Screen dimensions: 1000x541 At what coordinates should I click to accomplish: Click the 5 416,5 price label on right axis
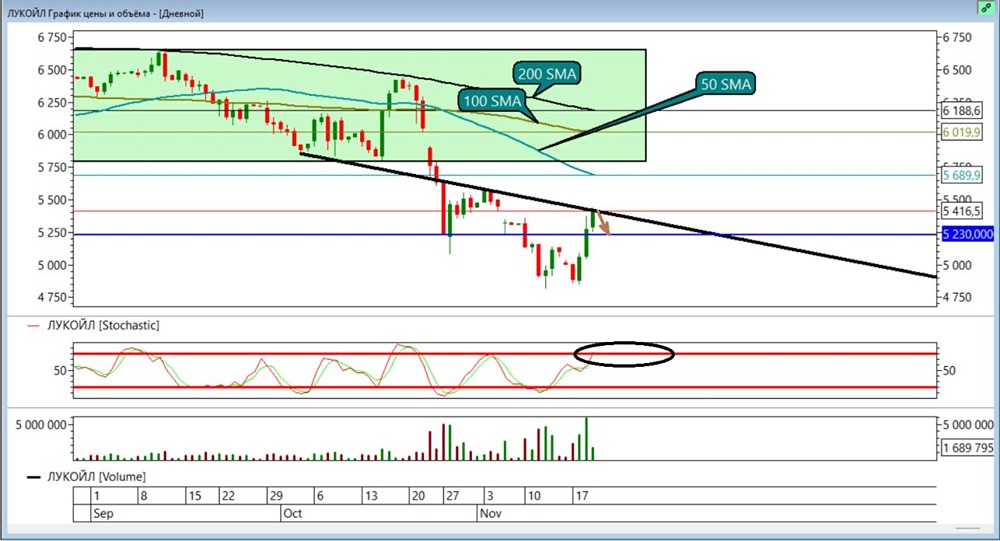click(x=962, y=211)
